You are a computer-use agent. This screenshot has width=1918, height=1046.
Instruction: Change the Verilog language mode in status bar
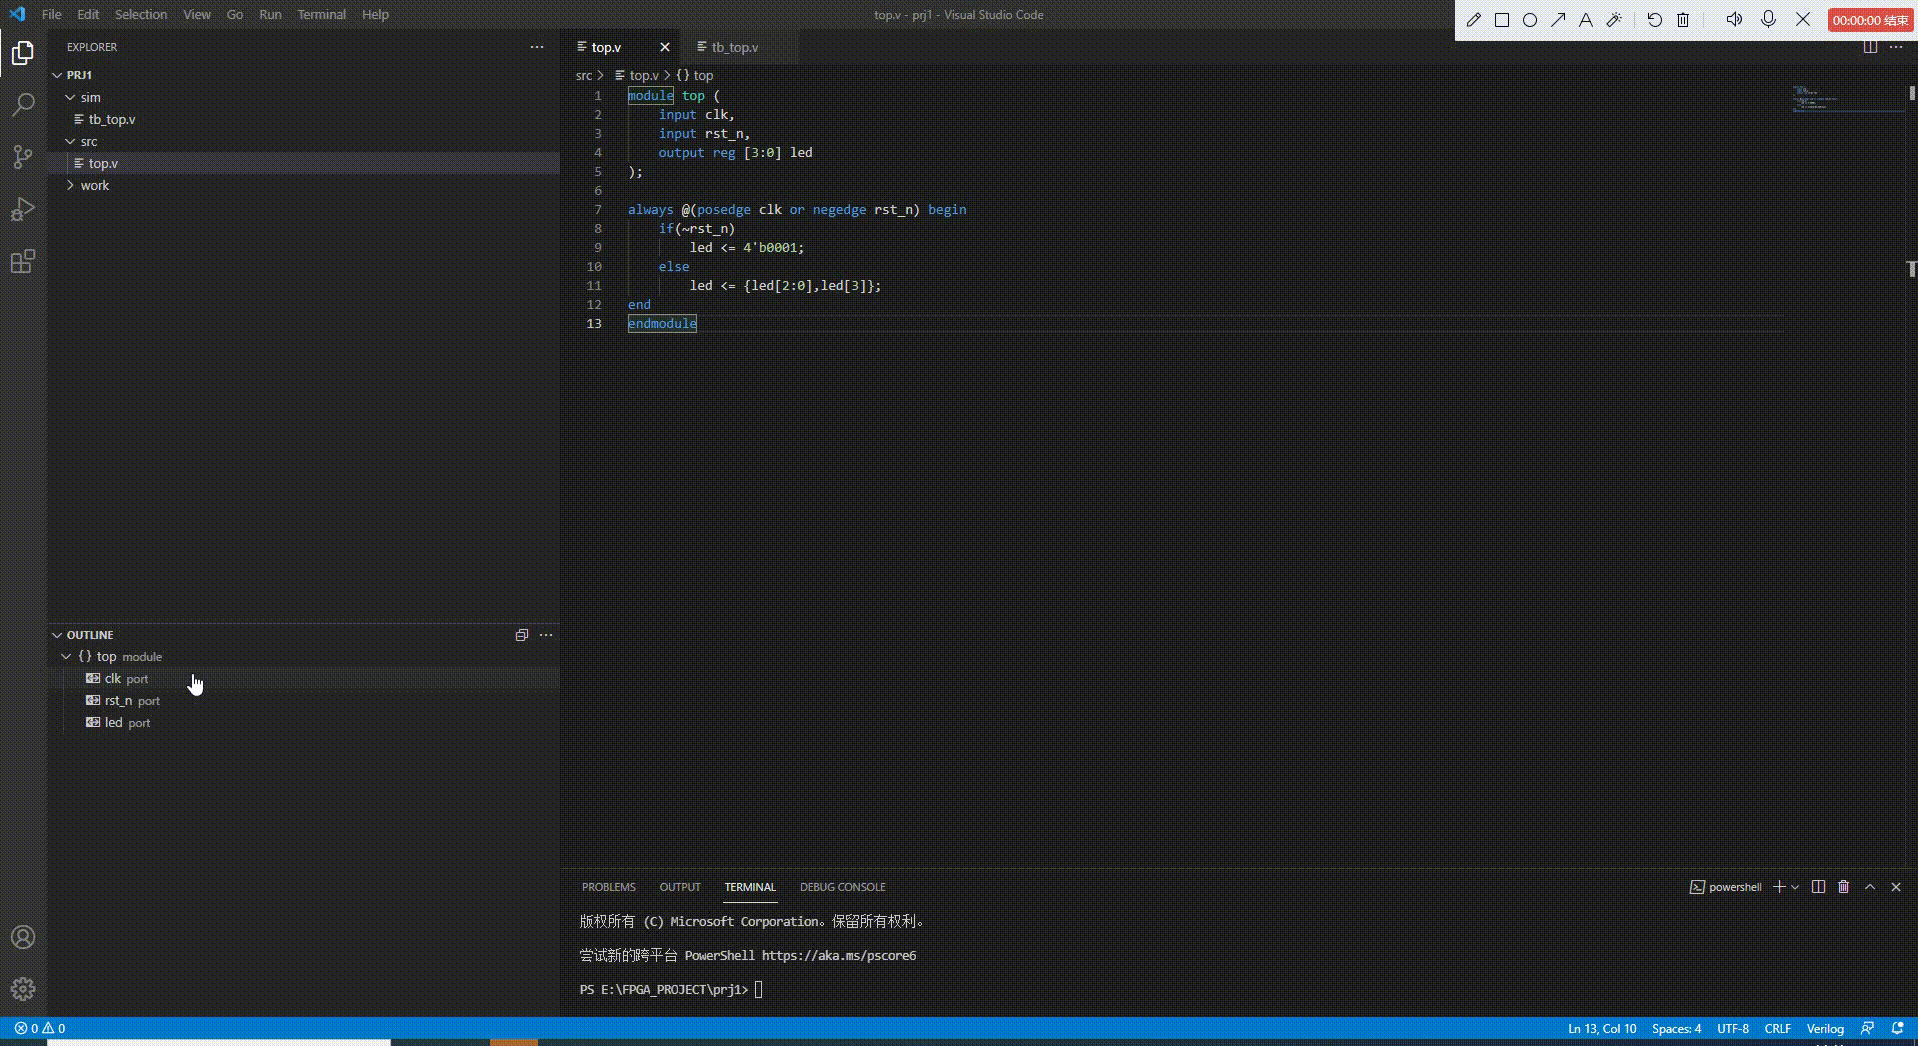1825,1028
